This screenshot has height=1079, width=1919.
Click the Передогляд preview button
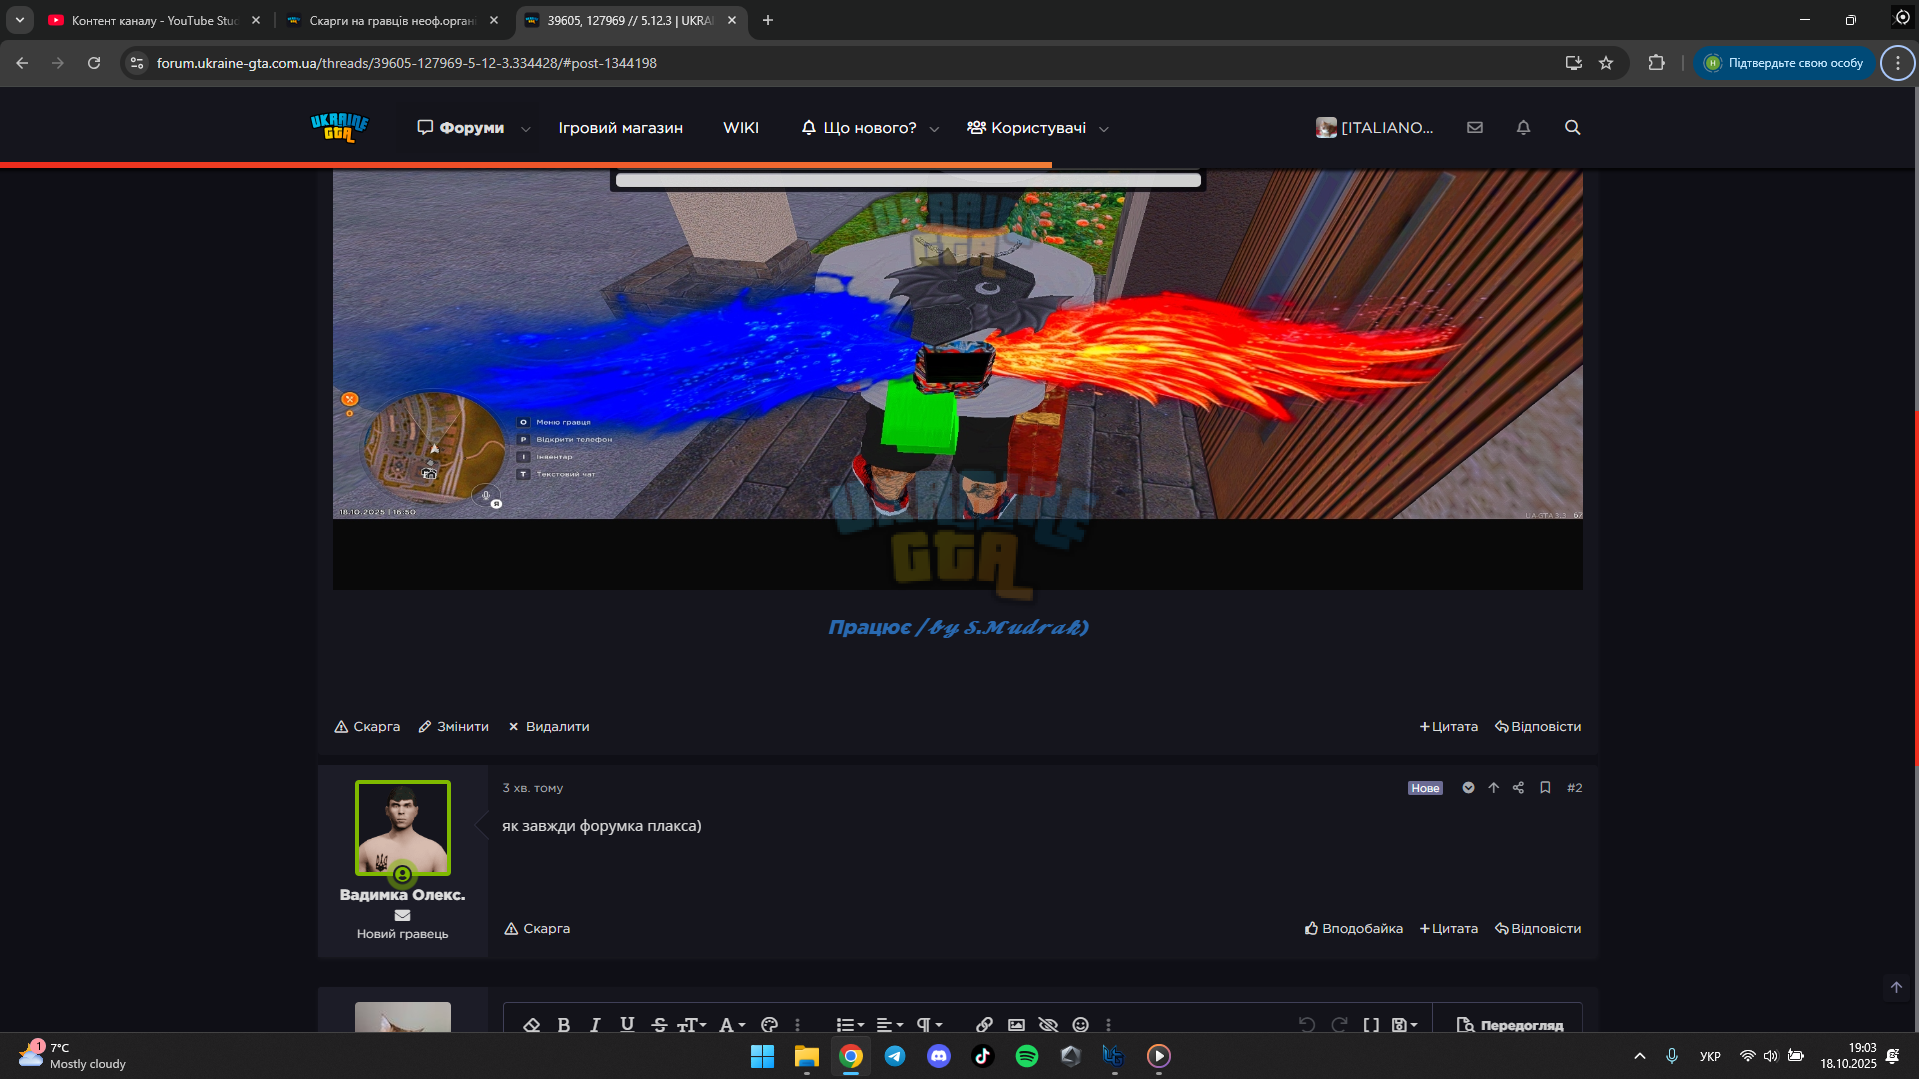(1510, 1025)
